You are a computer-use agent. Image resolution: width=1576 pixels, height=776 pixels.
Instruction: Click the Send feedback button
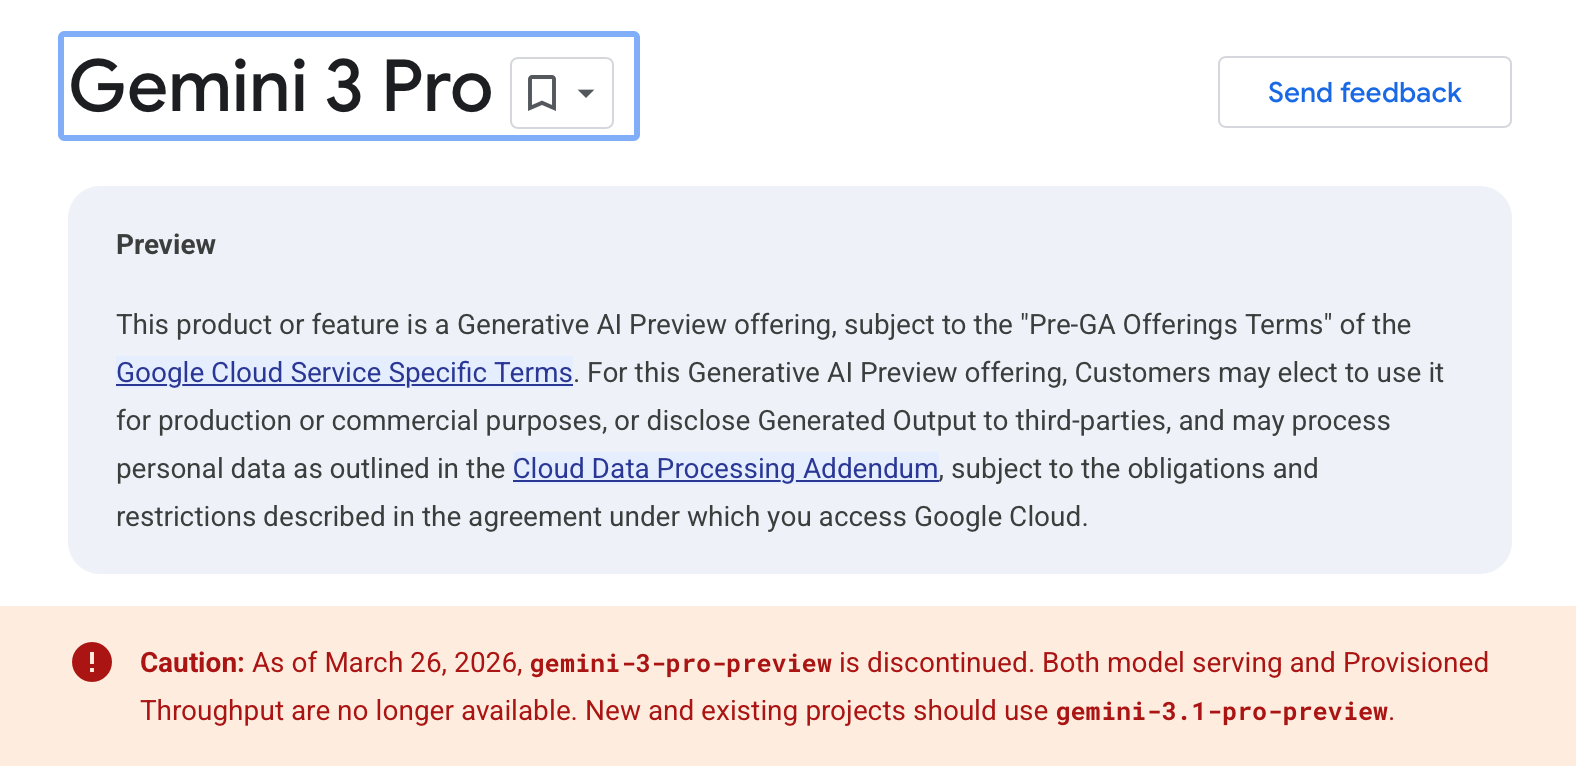pos(1364,92)
